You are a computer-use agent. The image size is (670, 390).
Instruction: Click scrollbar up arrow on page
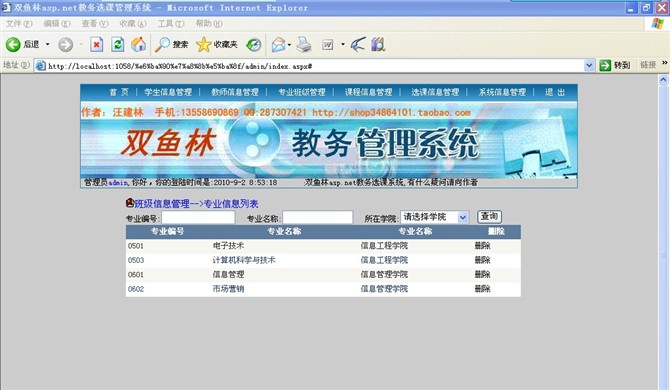[663, 79]
